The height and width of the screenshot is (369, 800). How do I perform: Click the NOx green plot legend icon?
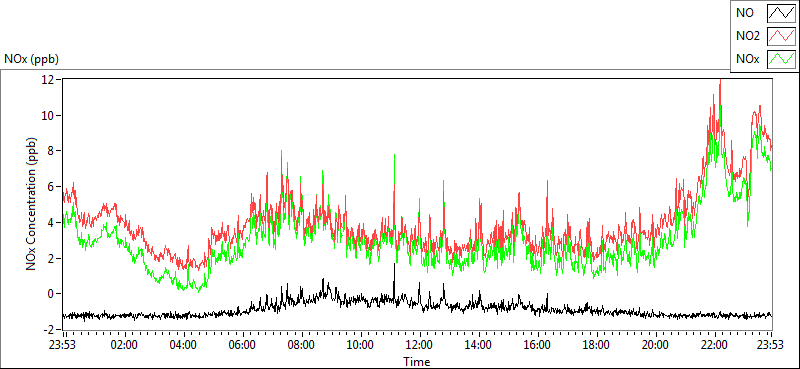point(781,60)
